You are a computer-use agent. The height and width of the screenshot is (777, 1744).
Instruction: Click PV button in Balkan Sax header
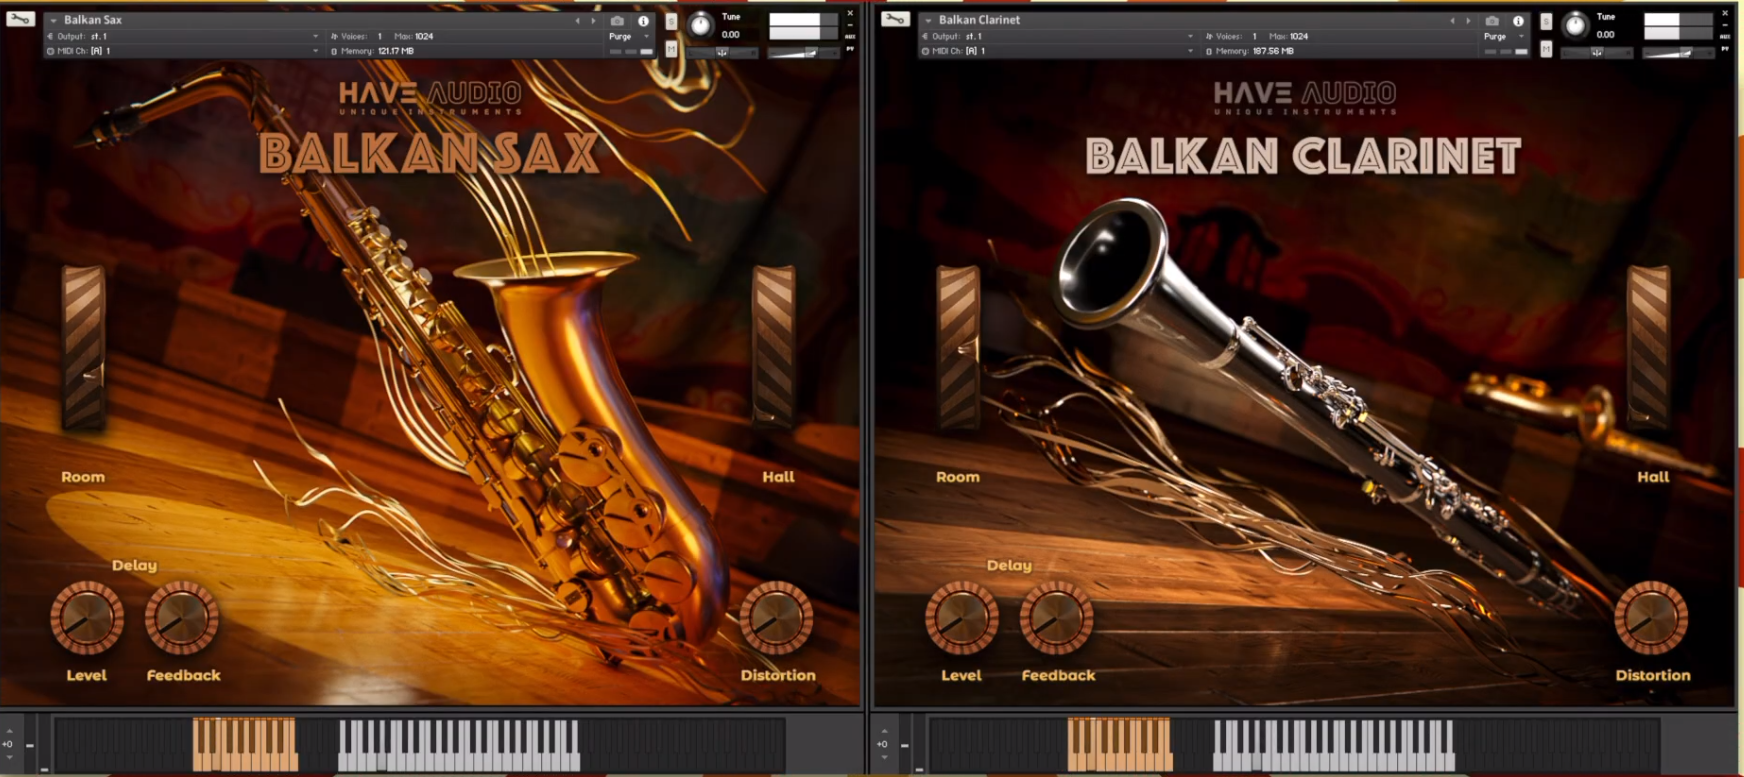(x=850, y=49)
